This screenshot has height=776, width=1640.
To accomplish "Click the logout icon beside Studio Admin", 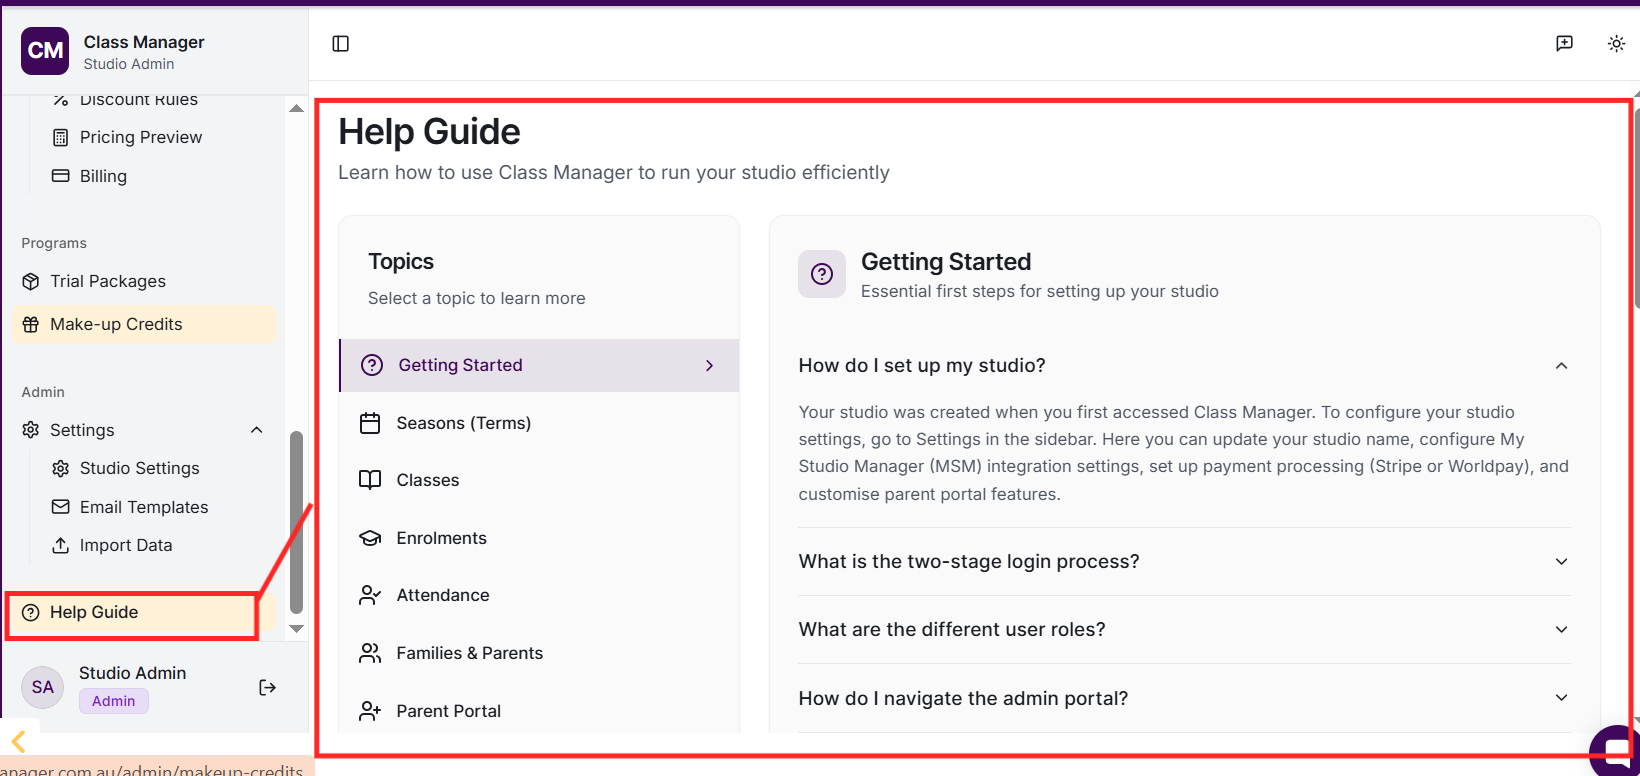I will tap(267, 687).
